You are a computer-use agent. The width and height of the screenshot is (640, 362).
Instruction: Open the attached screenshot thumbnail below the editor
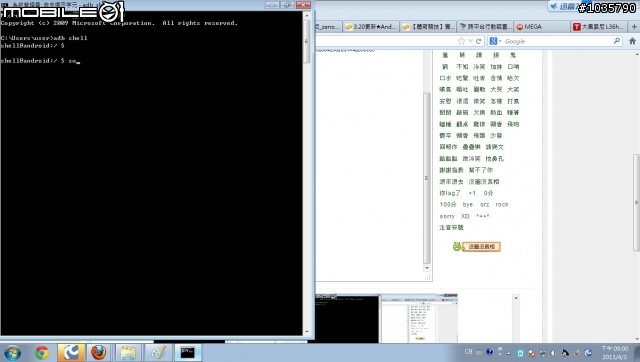[387, 318]
